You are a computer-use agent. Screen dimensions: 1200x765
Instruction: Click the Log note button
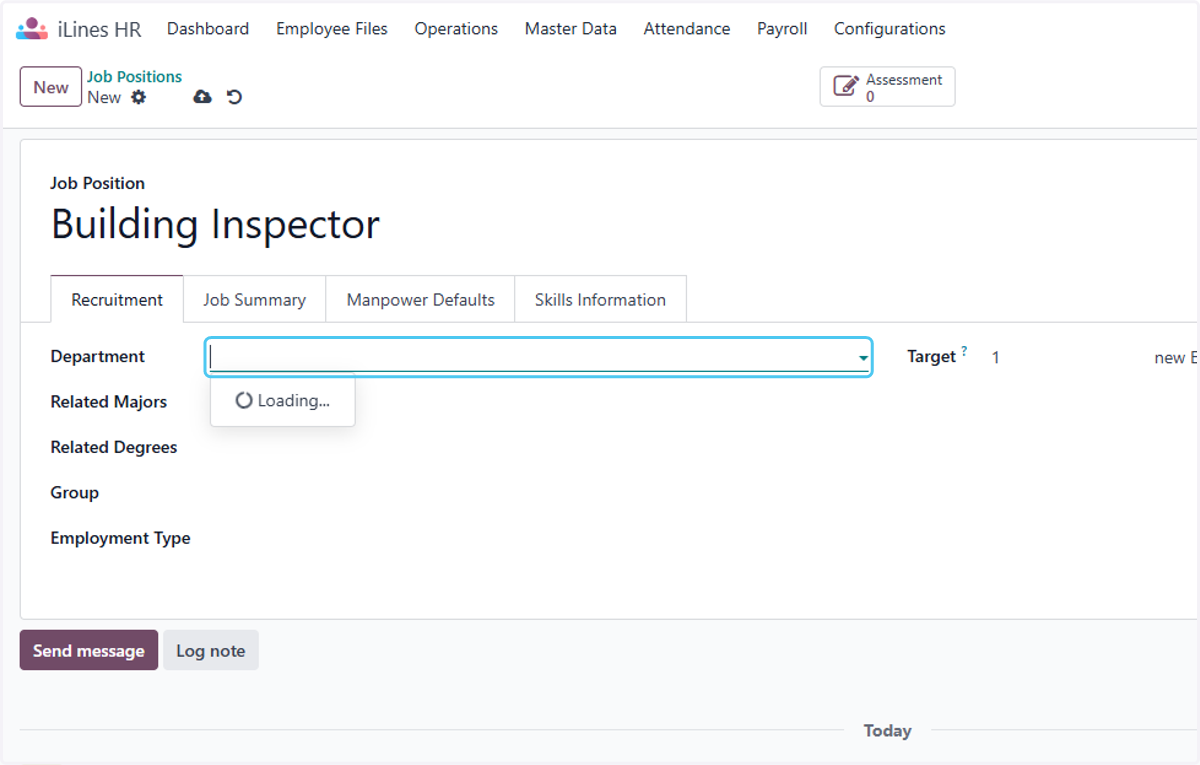211,650
